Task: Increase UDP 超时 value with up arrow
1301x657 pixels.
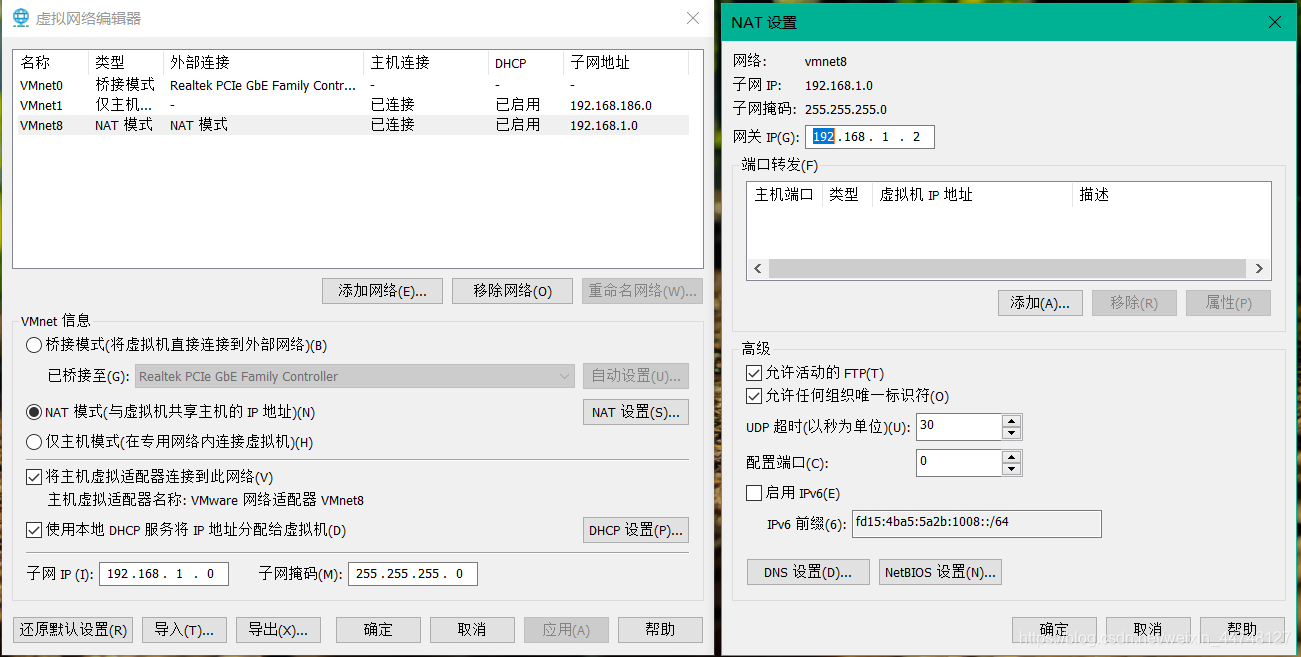Action: click(x=1012, y=421)
